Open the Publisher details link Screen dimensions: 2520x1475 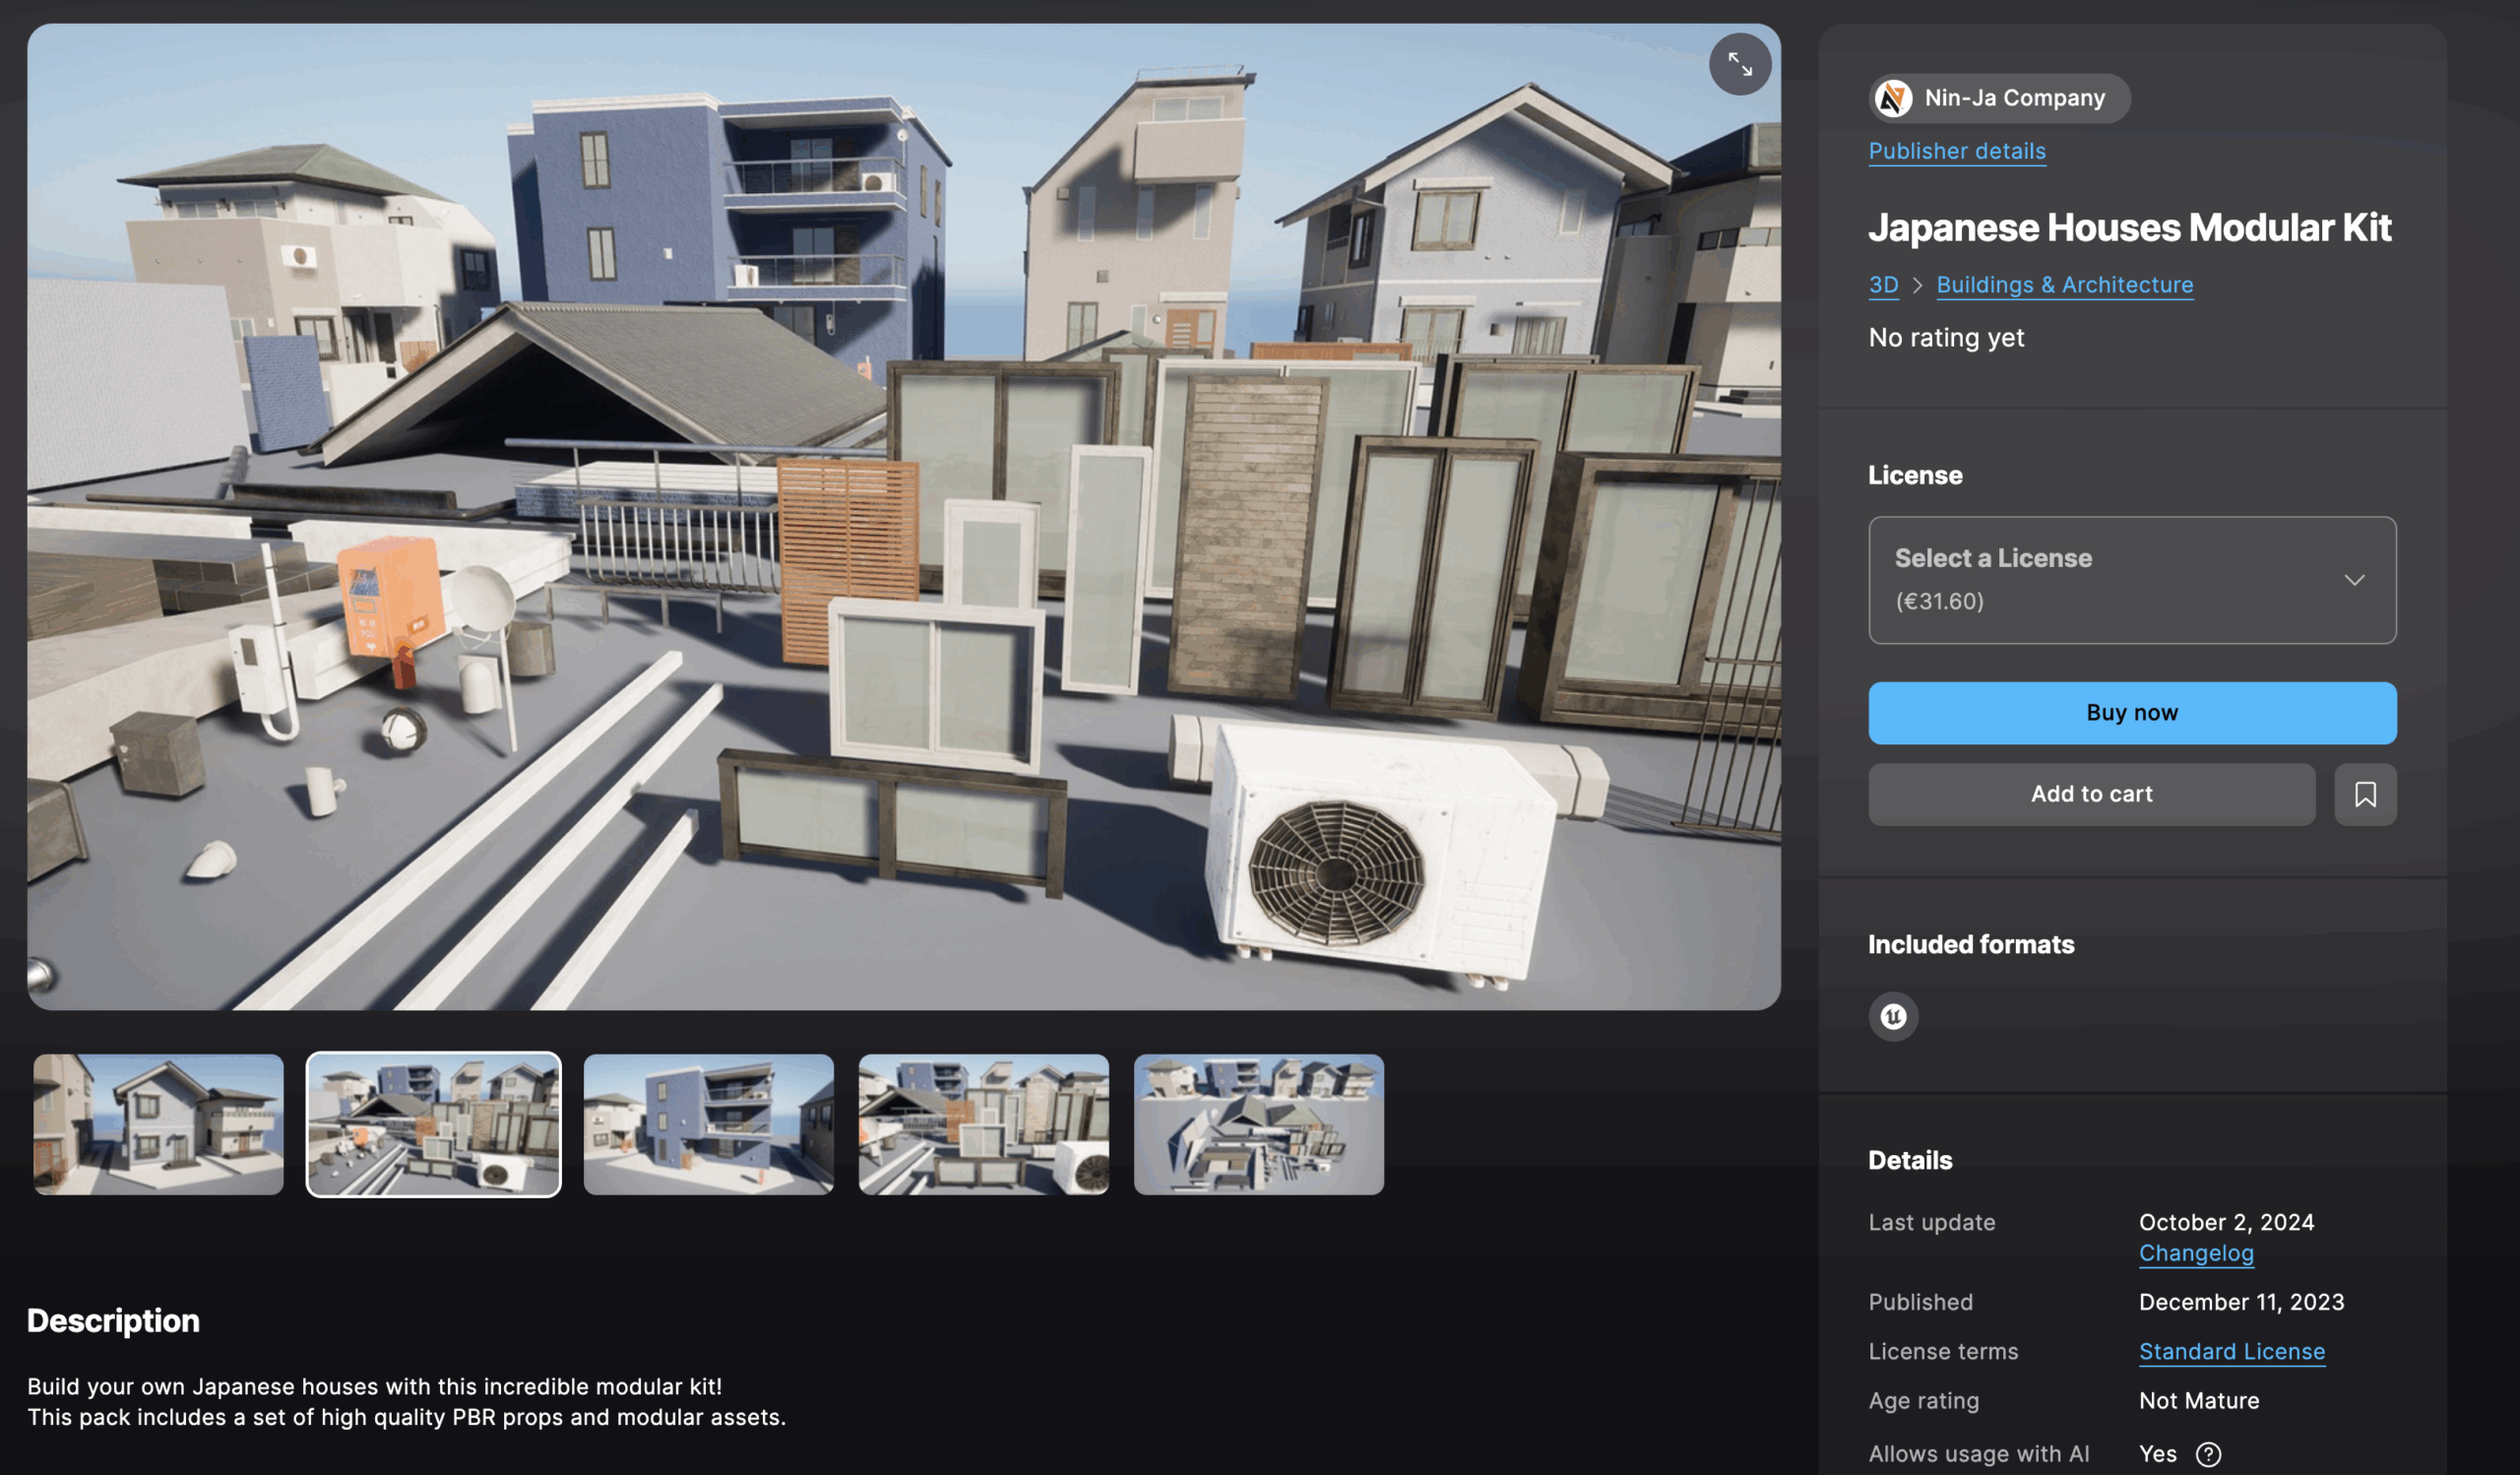1956,151
